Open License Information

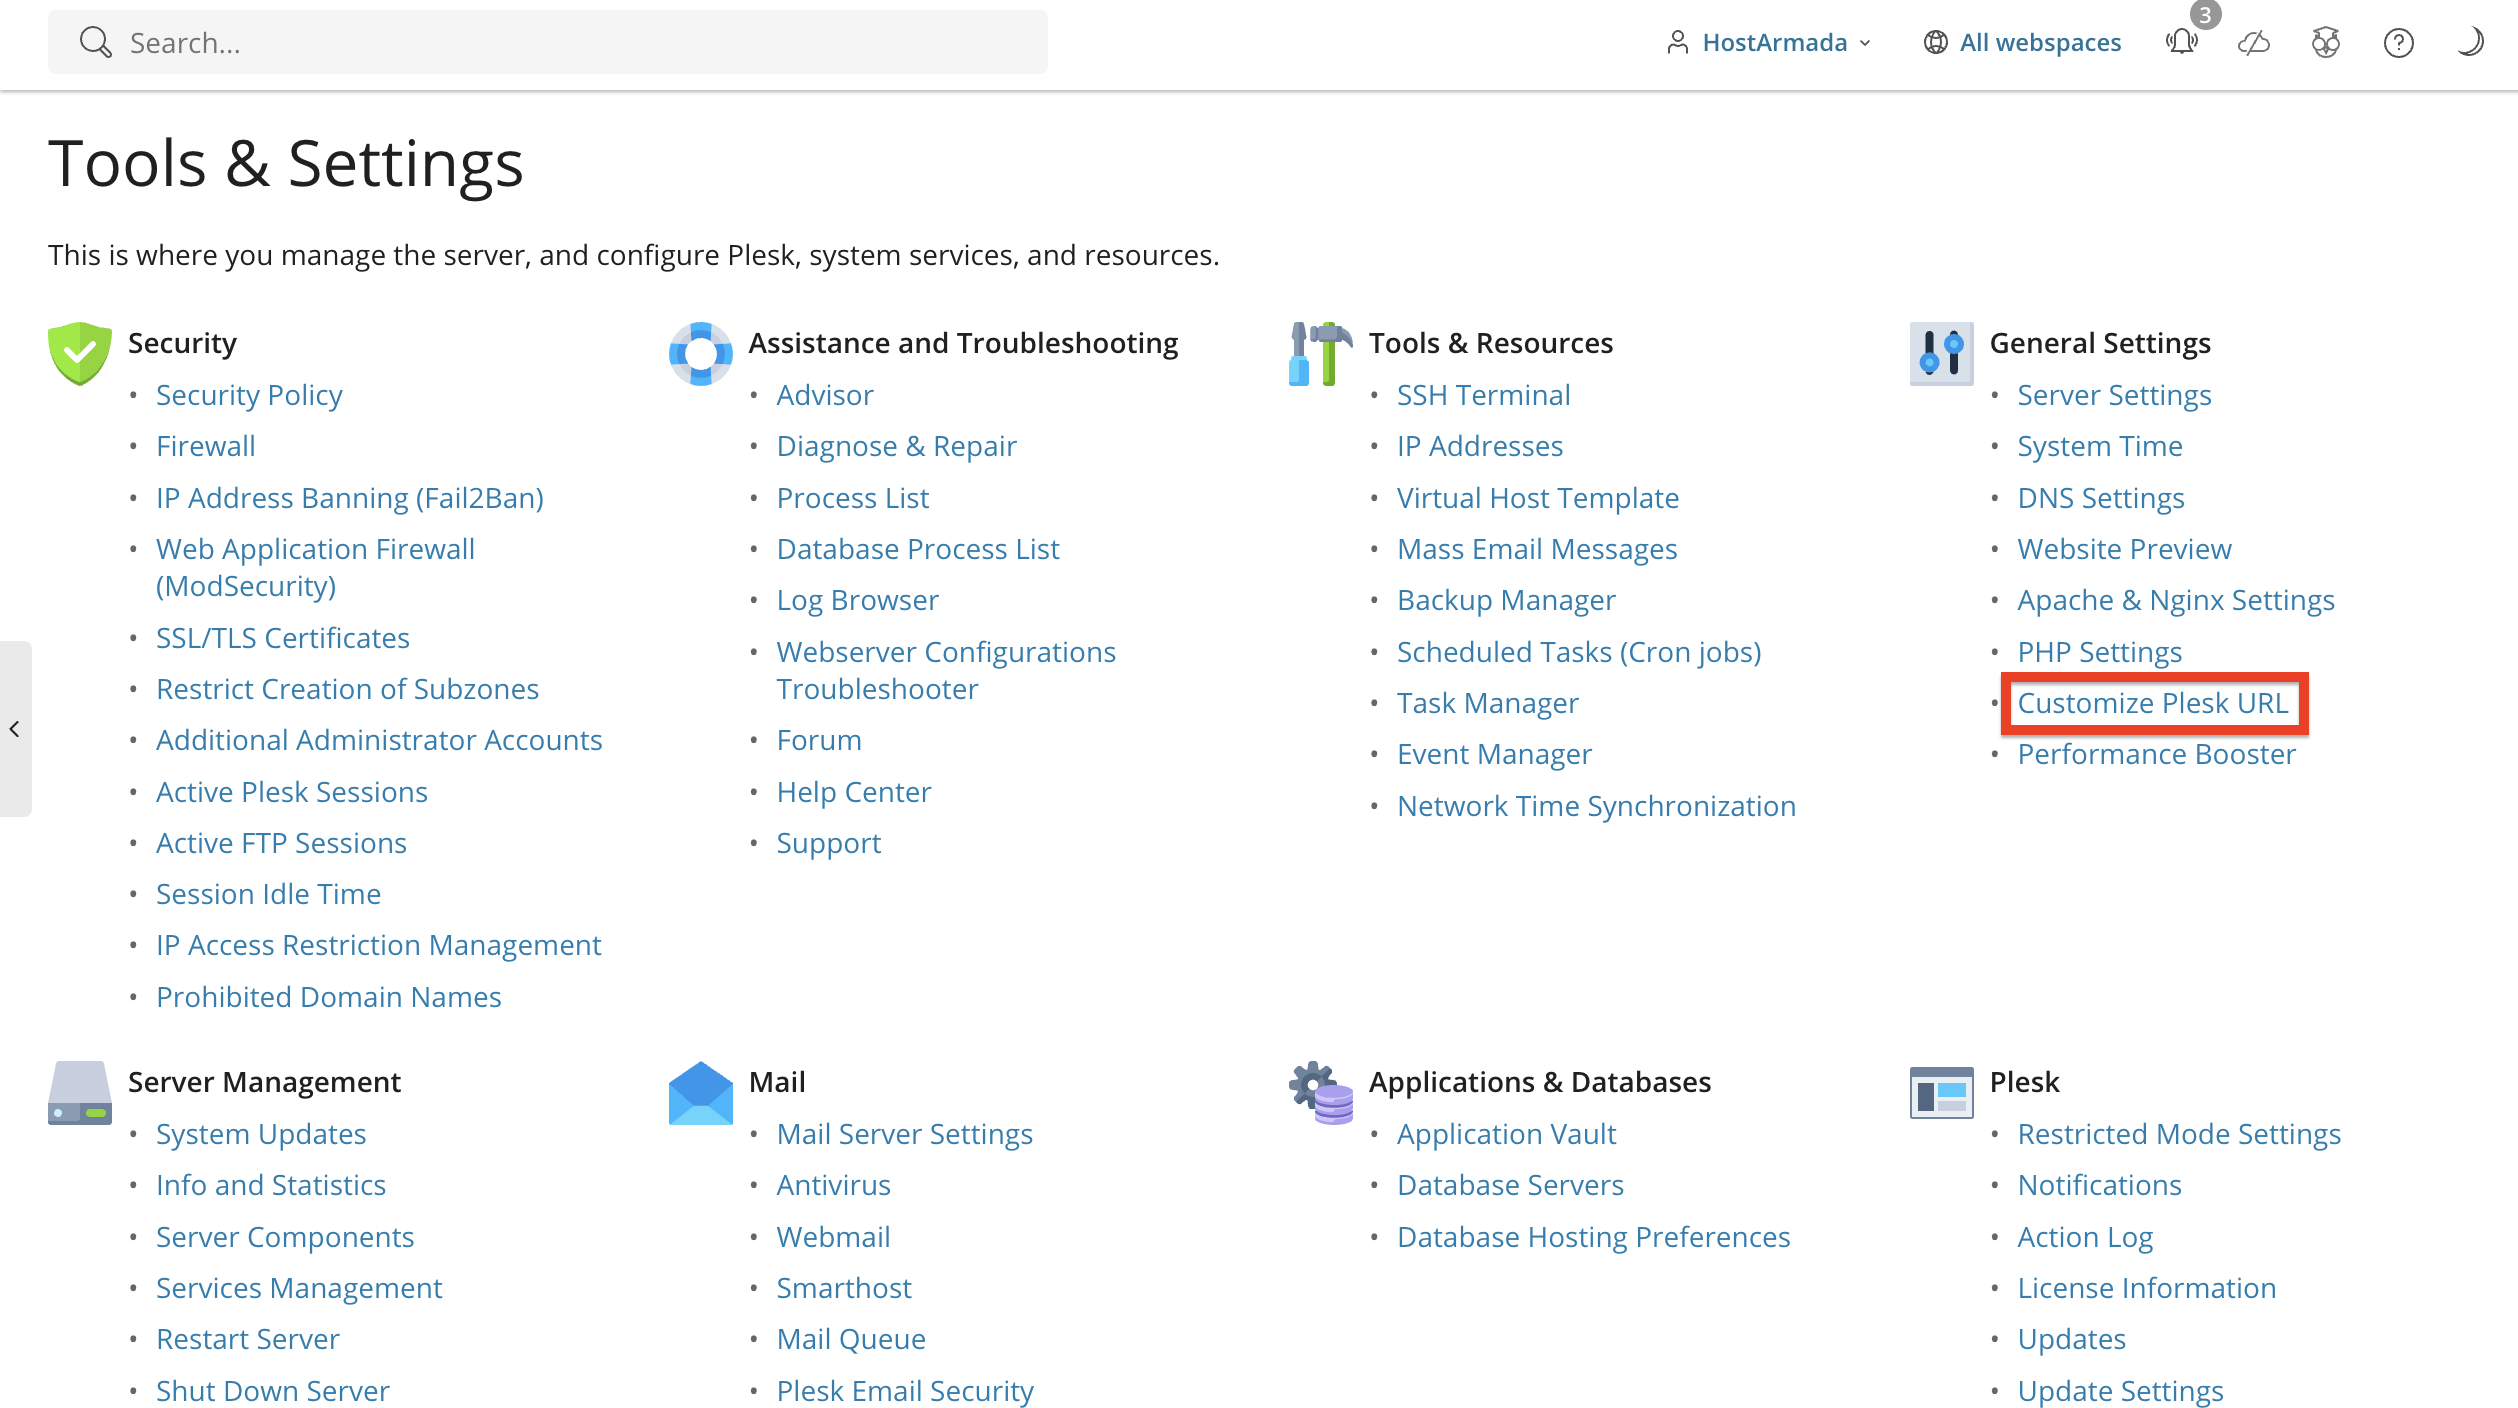tap(2147, 1288)
